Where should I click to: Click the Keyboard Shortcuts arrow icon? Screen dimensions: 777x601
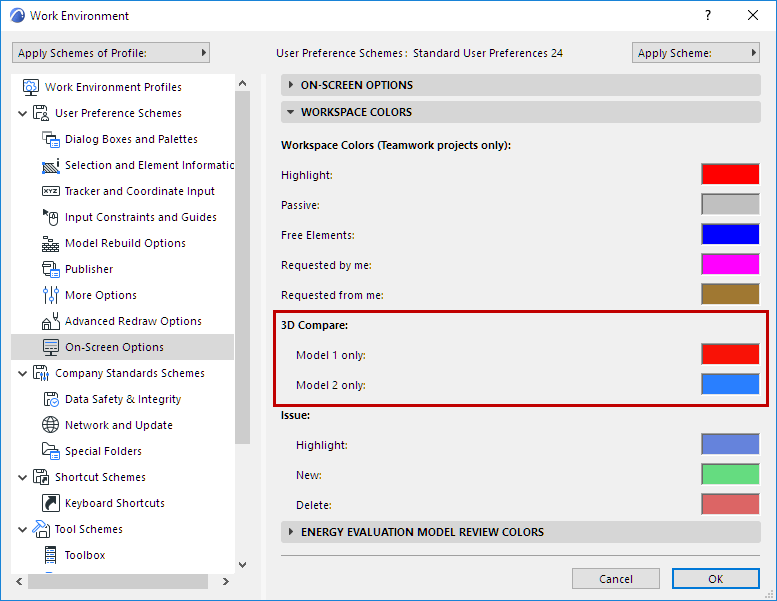(51, 503)
